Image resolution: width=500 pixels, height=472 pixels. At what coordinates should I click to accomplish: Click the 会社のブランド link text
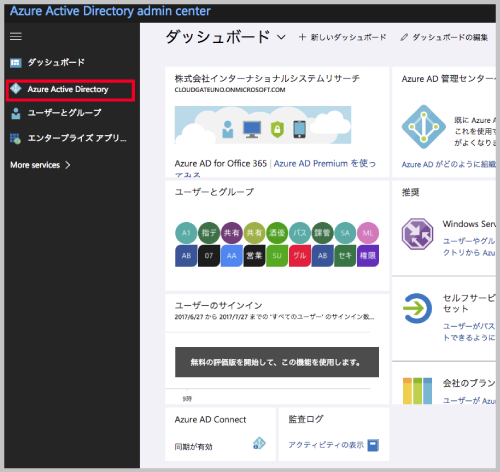469,401
